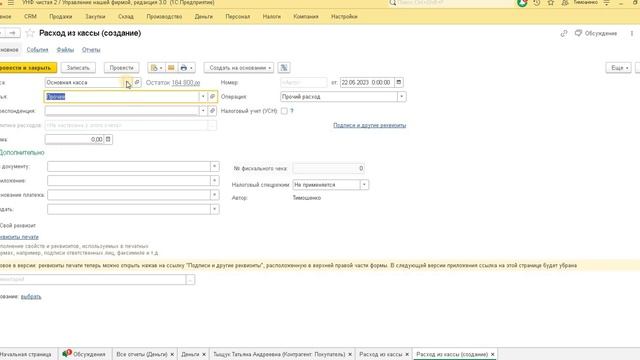Open the Склад menu section

click(126, 17)
